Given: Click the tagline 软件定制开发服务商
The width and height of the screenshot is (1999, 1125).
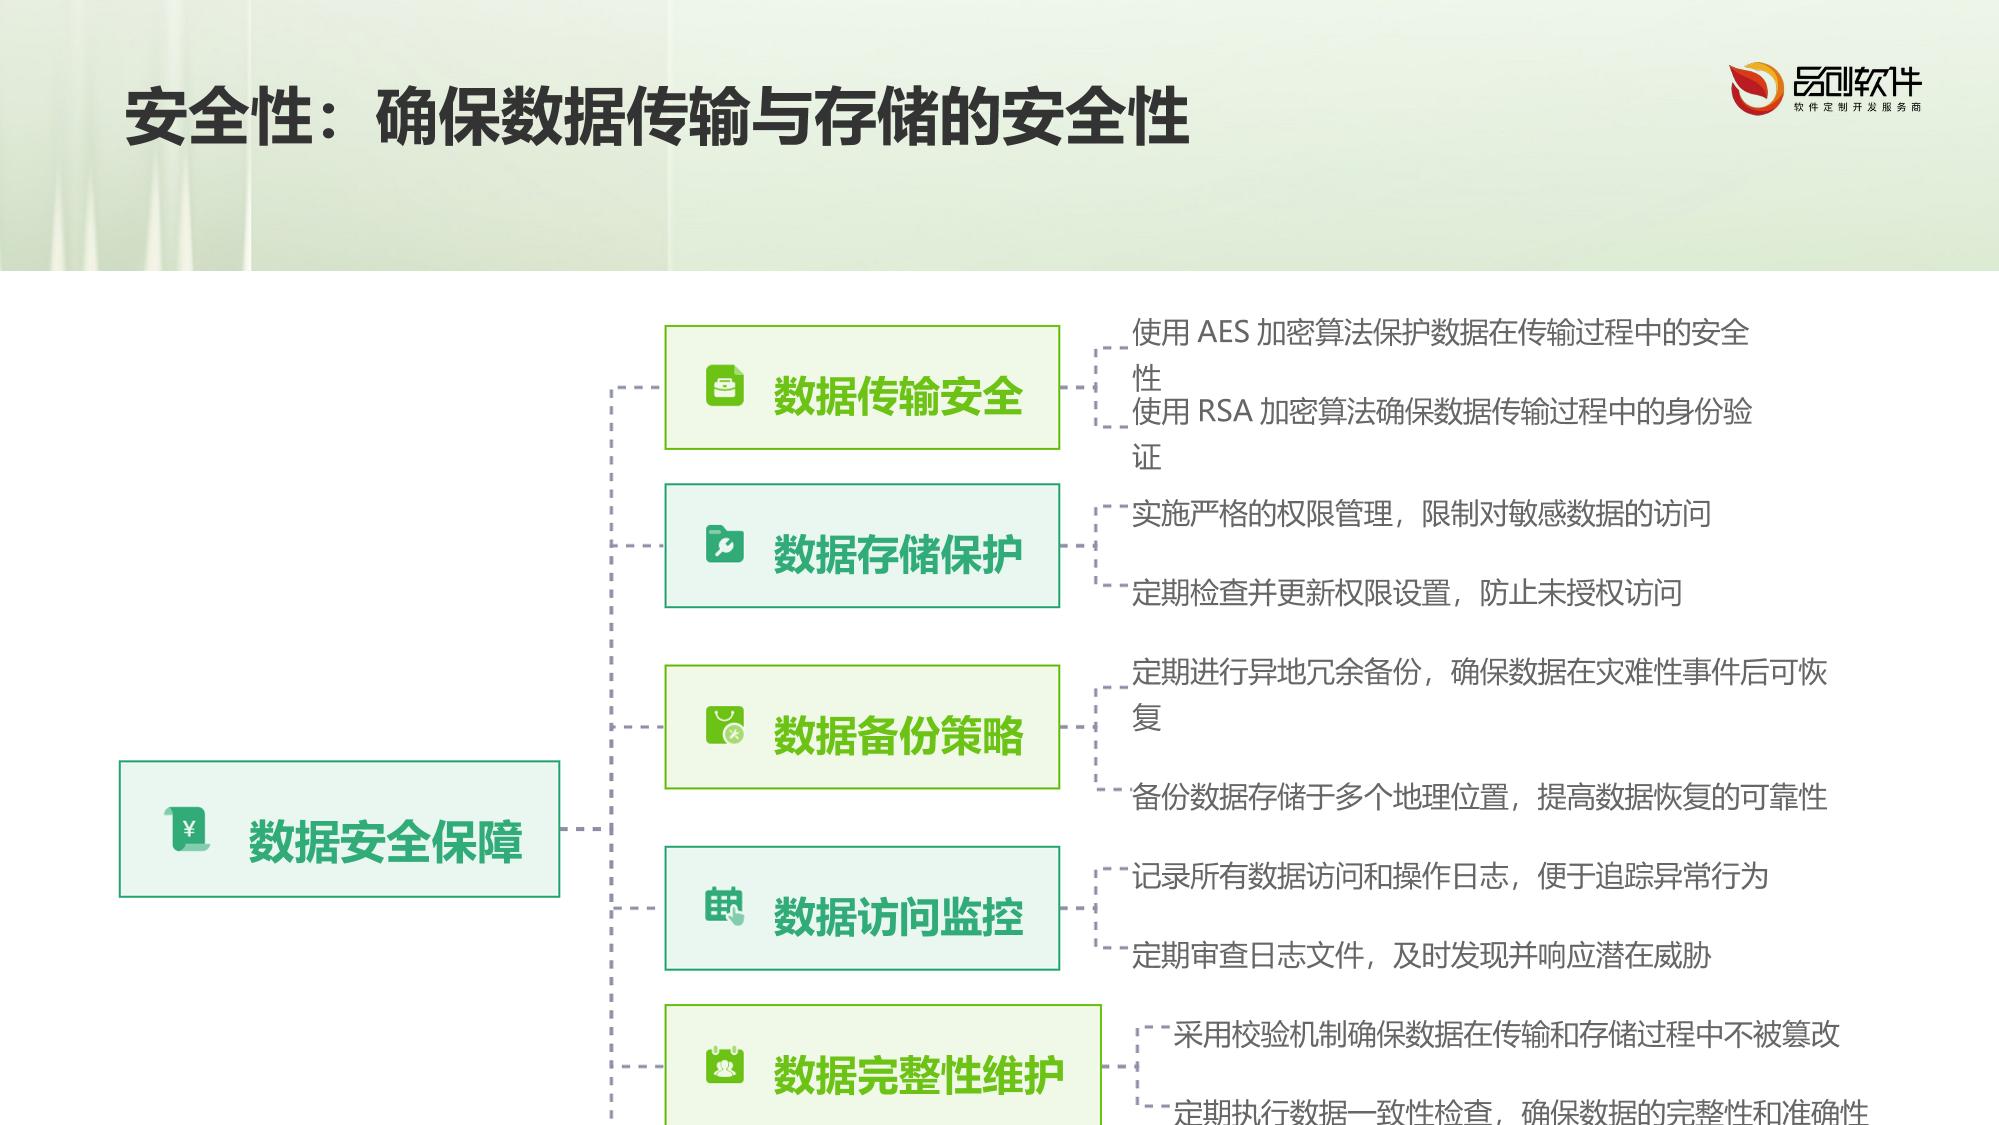Looking at the screenshot, I should 1857,107.
